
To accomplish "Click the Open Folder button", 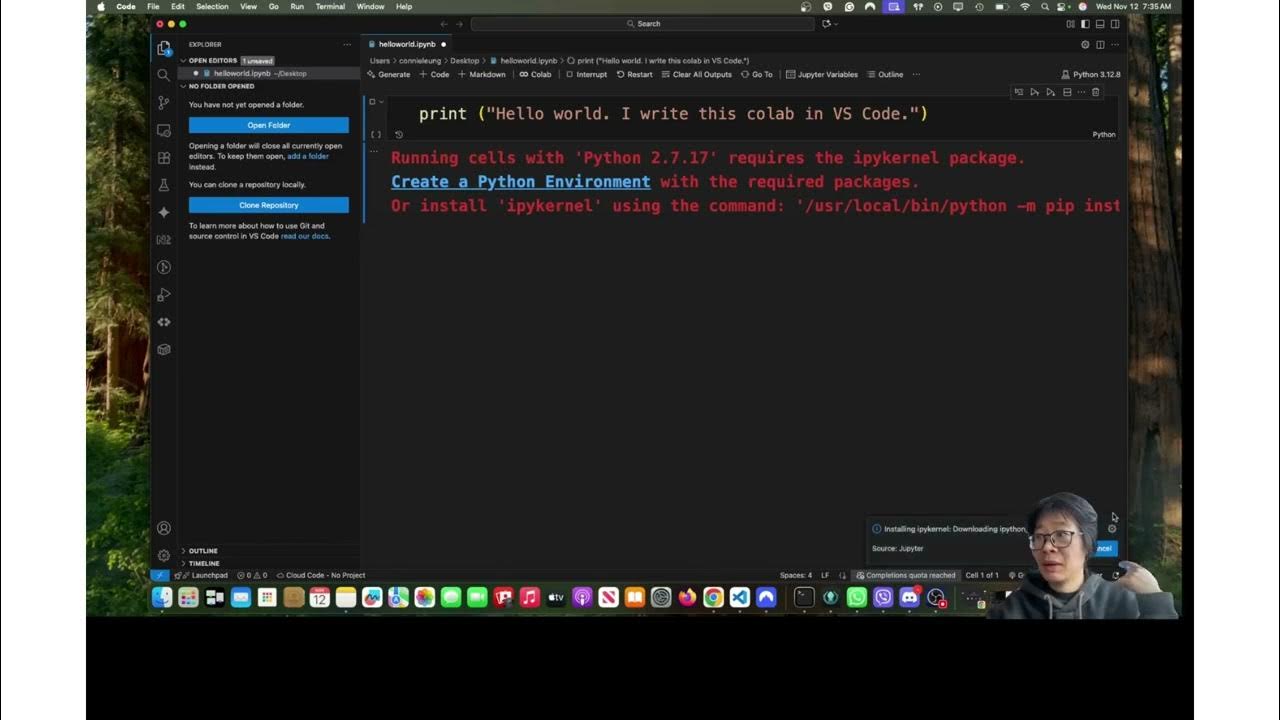I will click(x=267, y=124).
